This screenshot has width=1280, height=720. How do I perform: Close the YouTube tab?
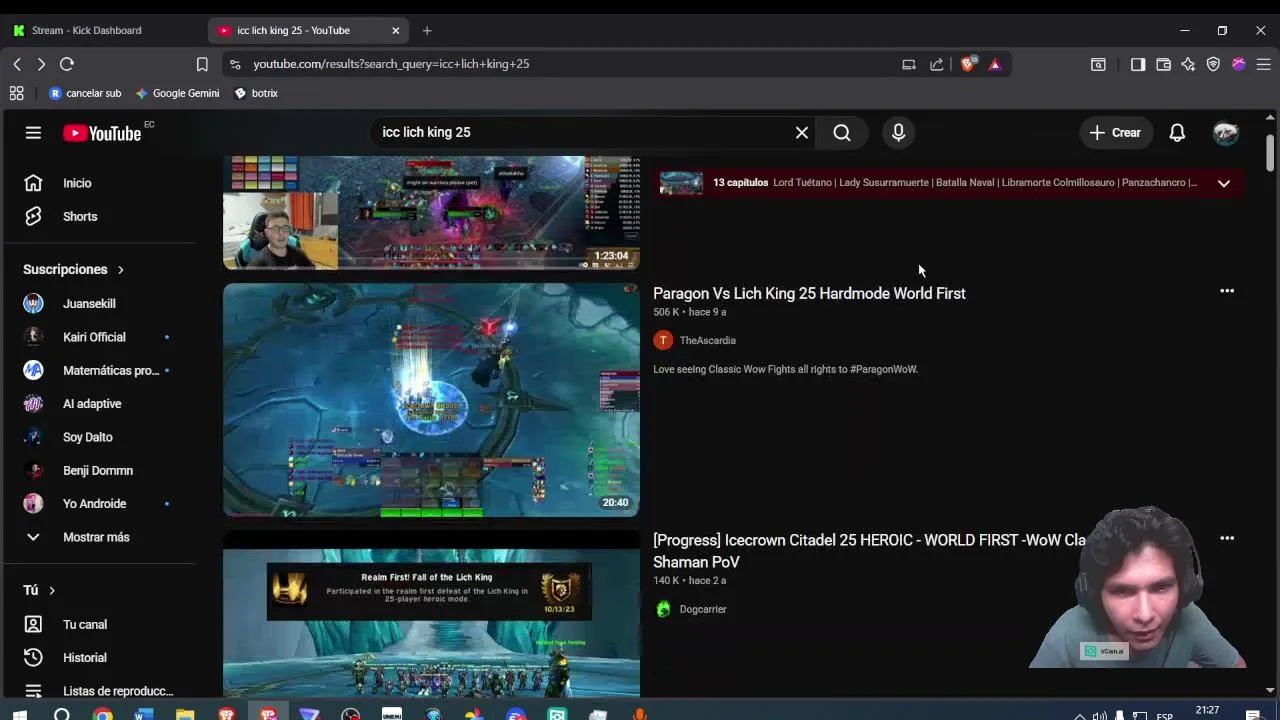coord(395,30)
